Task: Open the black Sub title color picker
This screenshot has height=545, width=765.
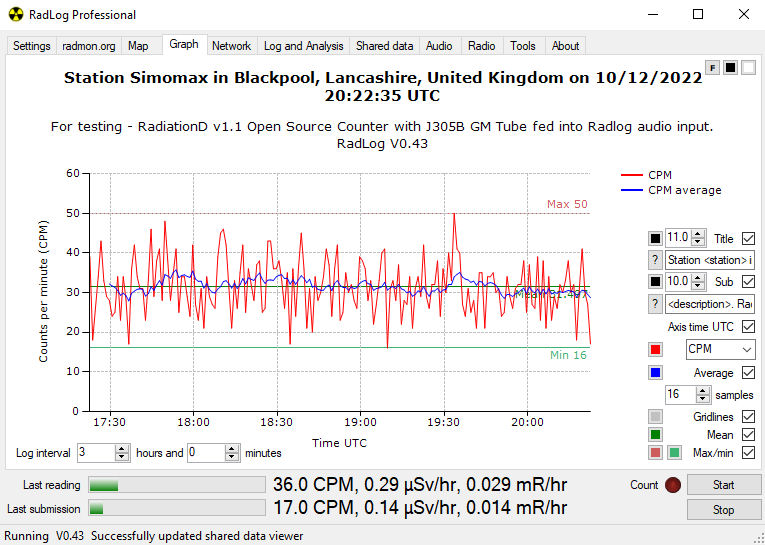Action: pyautogui.click(x=655, y=282)
